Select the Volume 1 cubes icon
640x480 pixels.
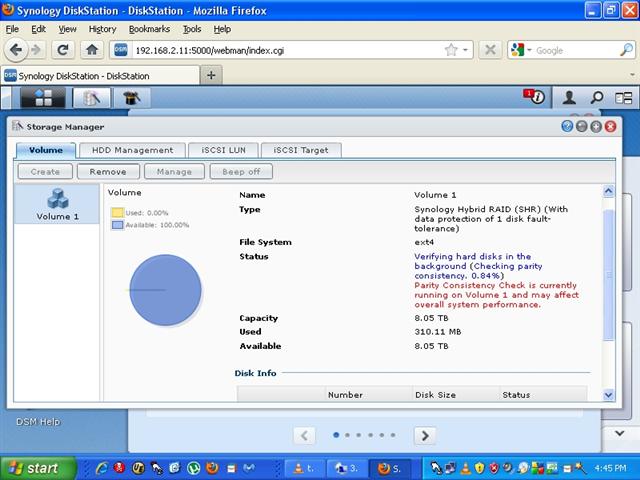click(58, 199)
